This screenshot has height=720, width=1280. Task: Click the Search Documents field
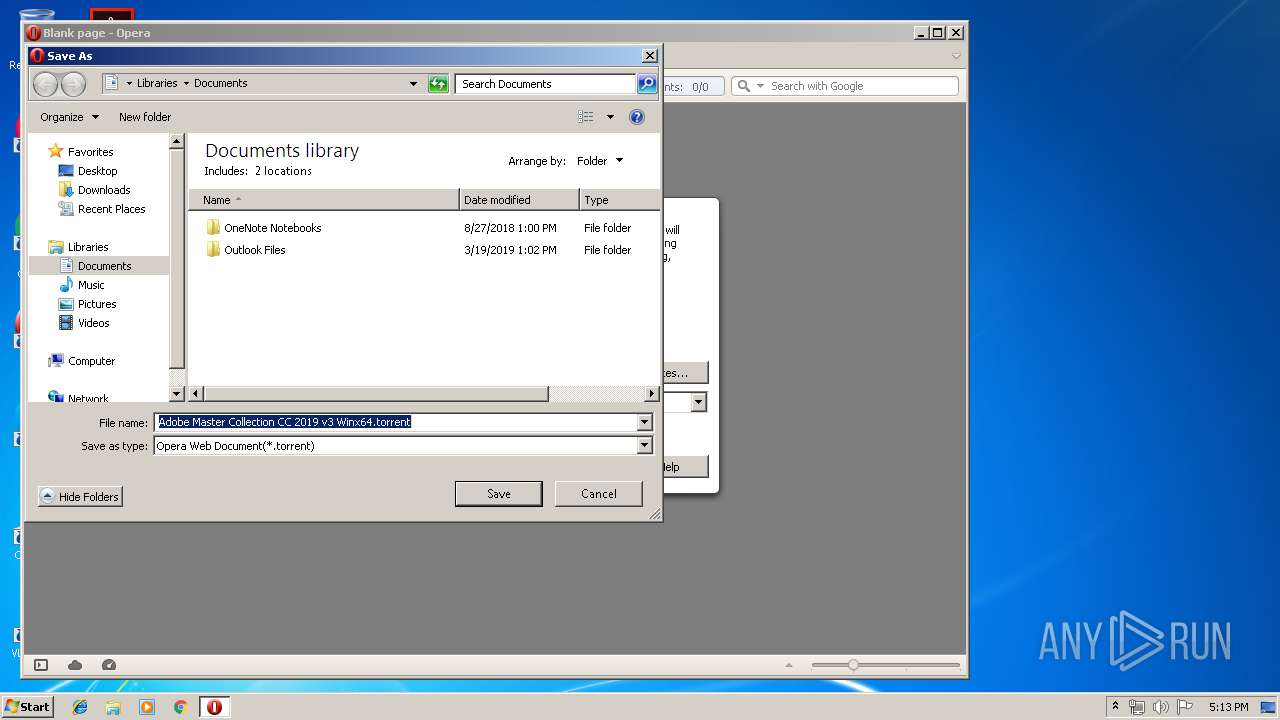545,84
